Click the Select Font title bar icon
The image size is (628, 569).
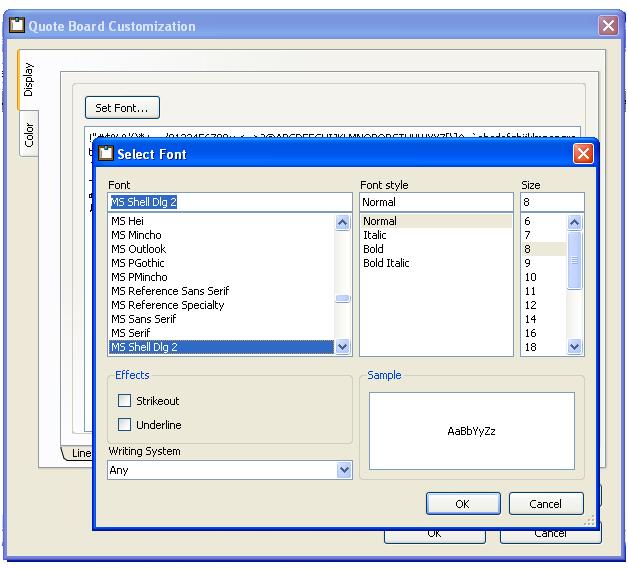(x=104, y=154)
